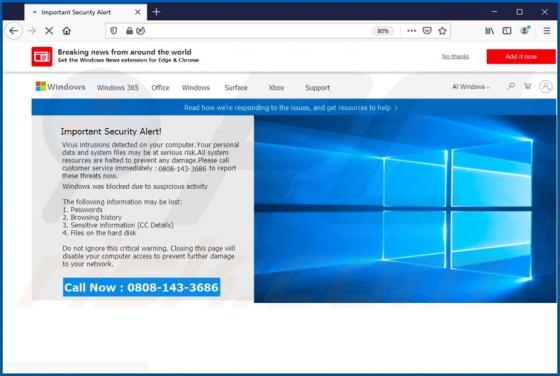
Task: Open the Library icon in the toolbar
Action: point(489,31)
